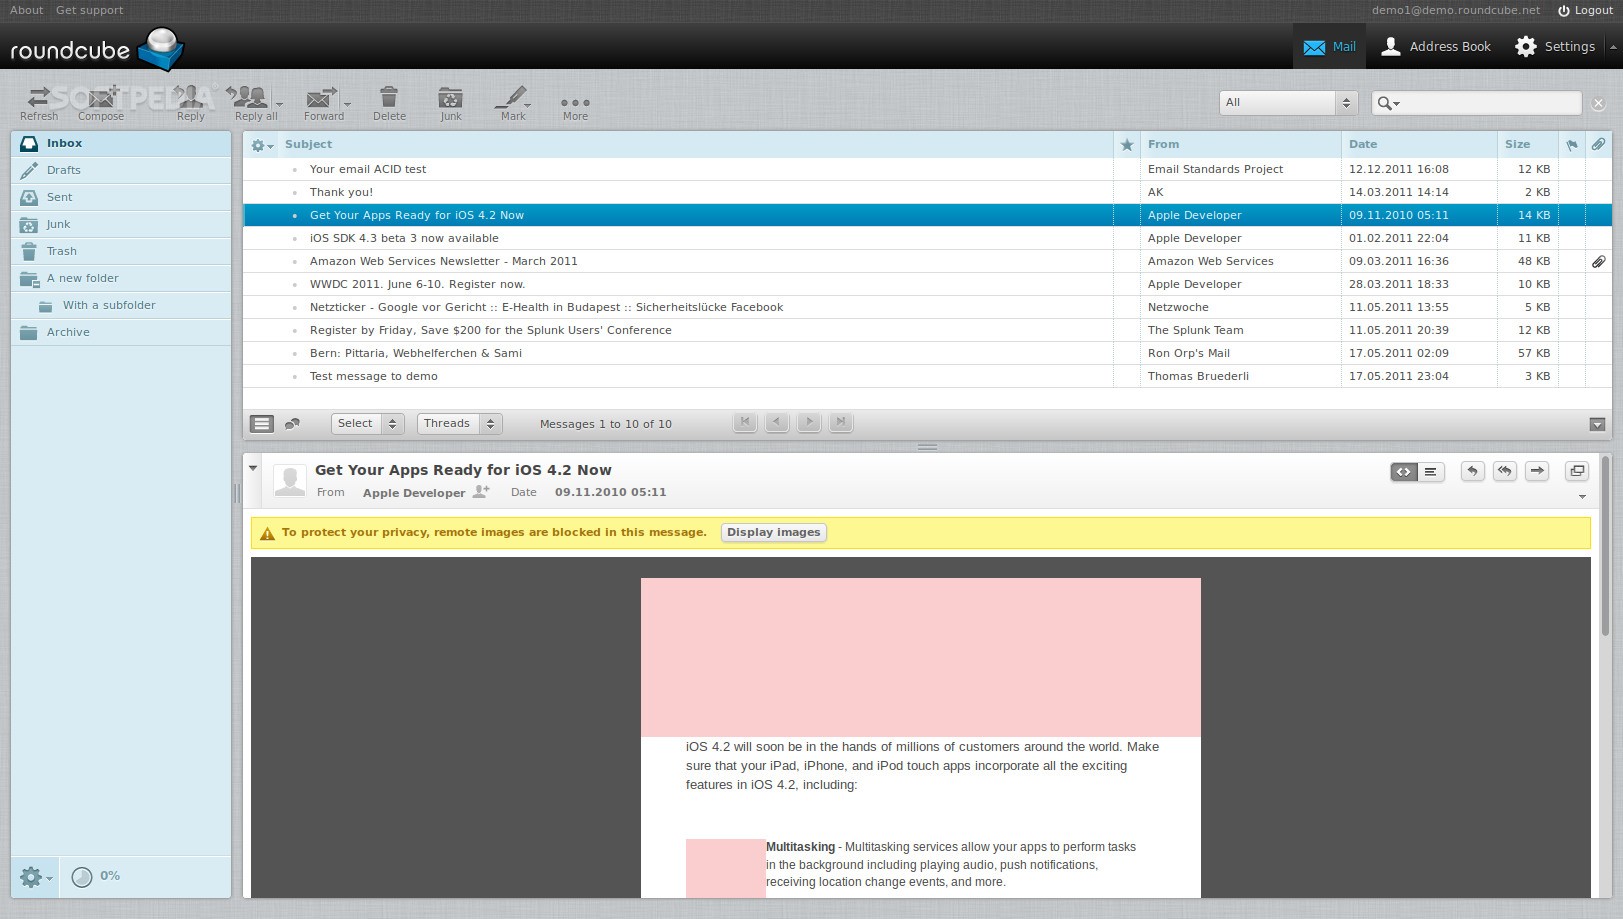The image size is (1623, 919).
Task: Open message in a new window
Action: point(1577,471)
